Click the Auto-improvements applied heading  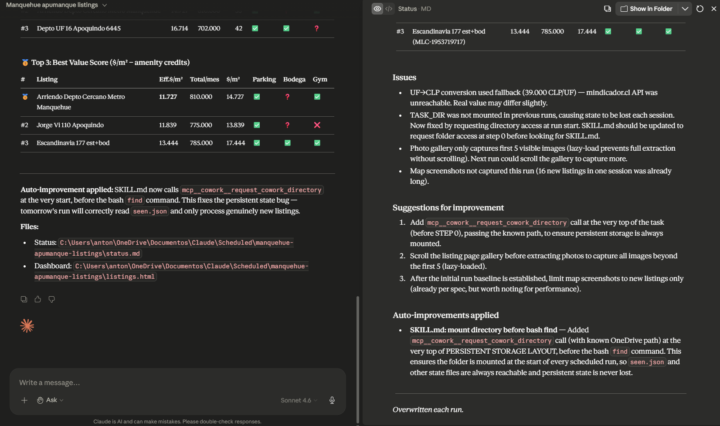click(445, 315)
